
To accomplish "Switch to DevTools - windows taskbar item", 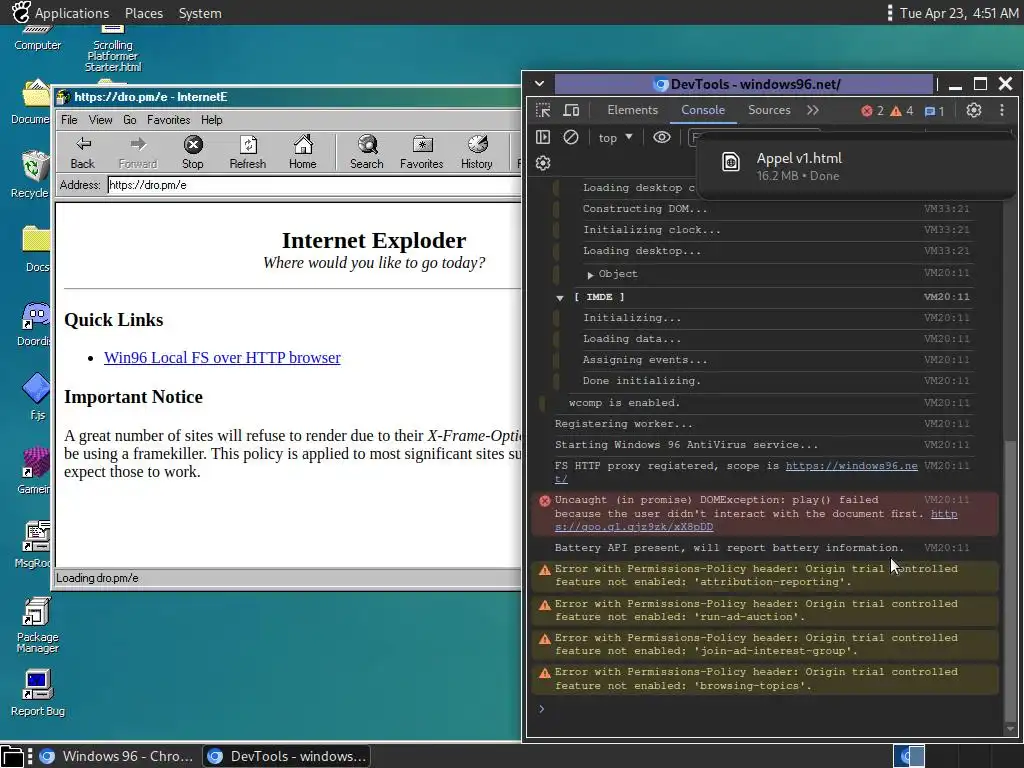I will pos(287,756).
